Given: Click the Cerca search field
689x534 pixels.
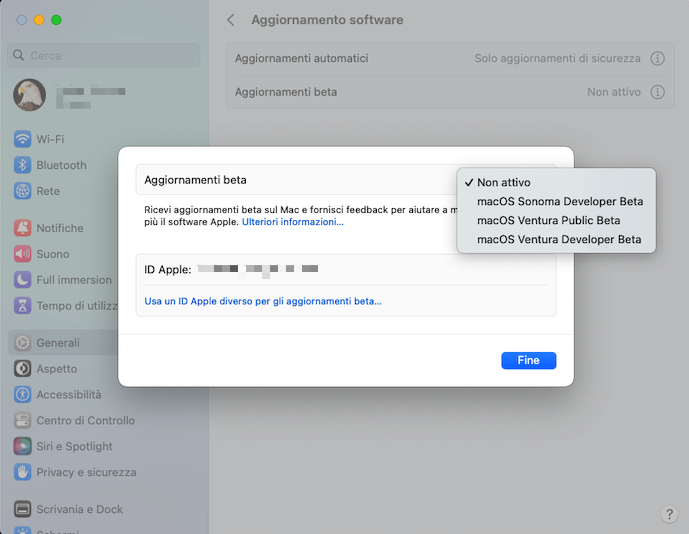Looking at the screenshot, I should click(x=104, y=55).
